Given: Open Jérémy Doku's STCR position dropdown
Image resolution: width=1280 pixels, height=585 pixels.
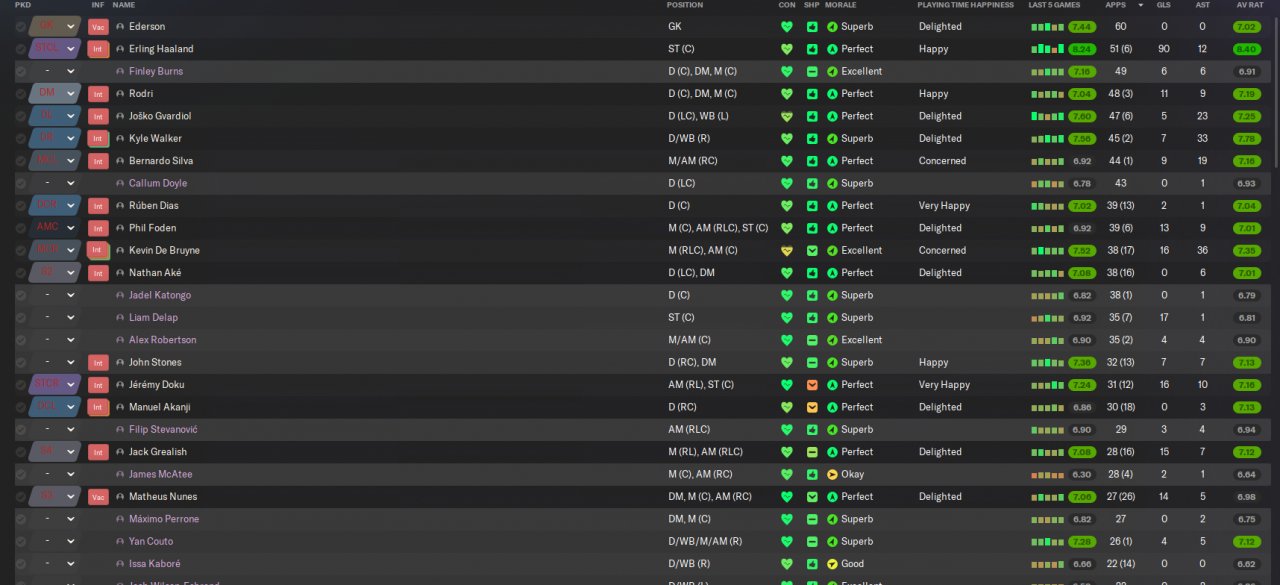Looking at the screenshot, I should [x=55, y=385].
